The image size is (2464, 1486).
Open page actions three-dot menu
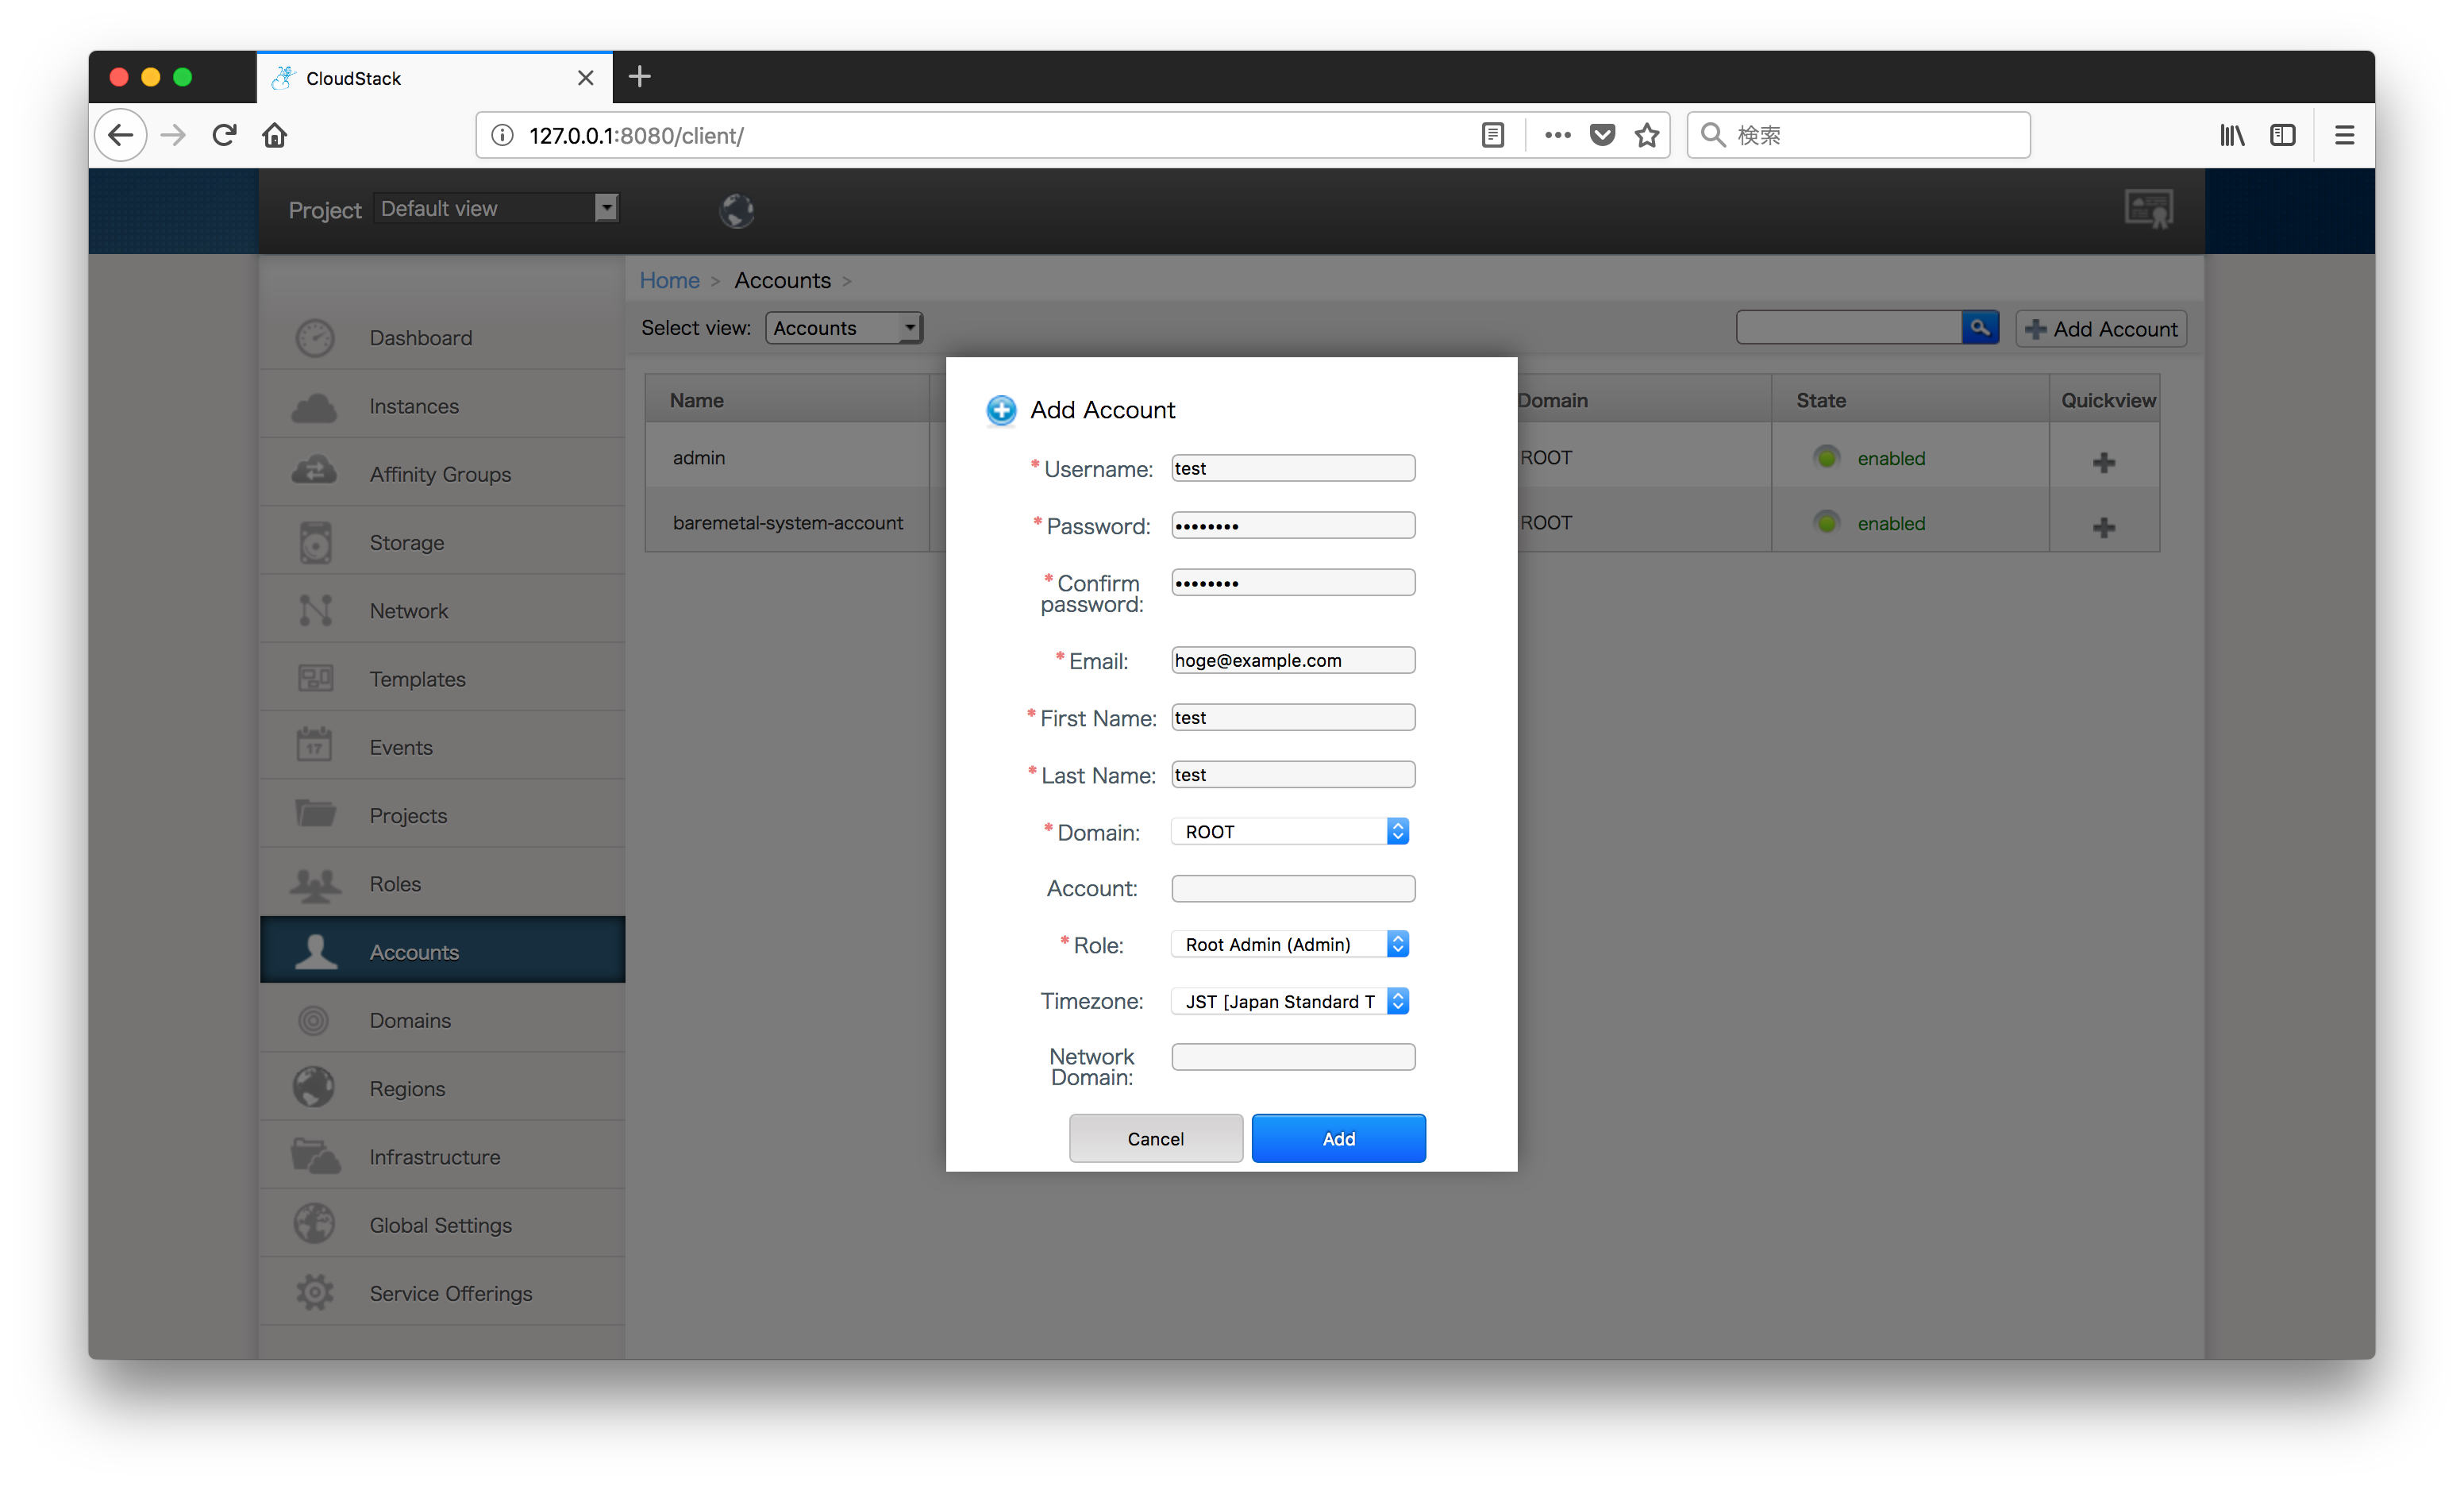[1557, 135]
